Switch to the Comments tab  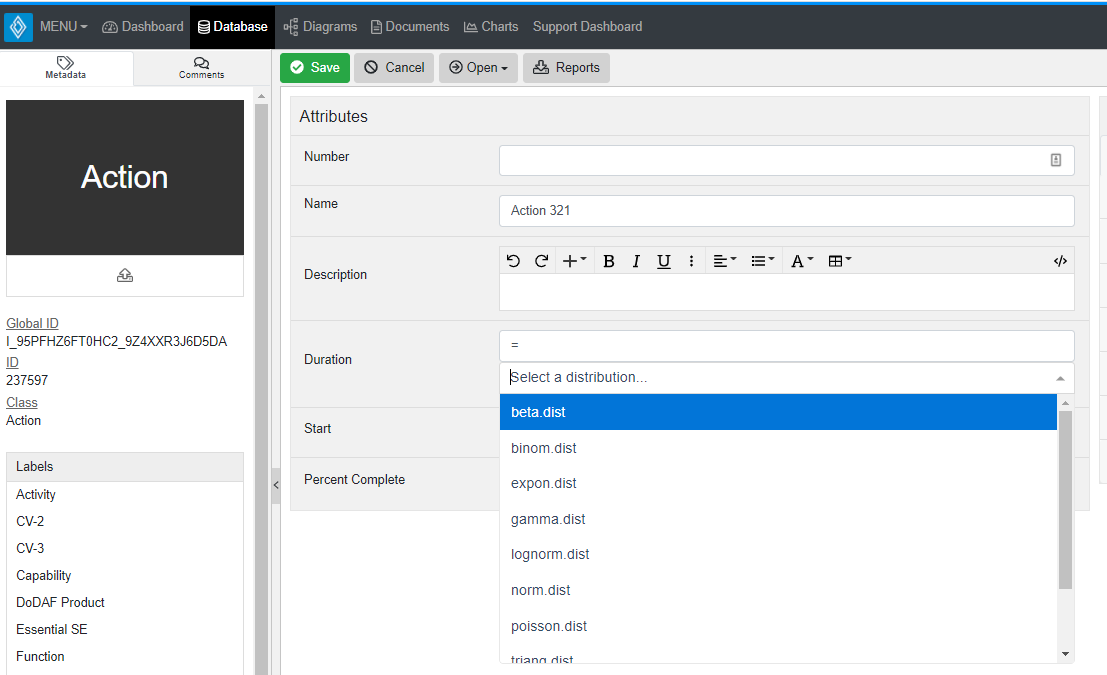201,68
